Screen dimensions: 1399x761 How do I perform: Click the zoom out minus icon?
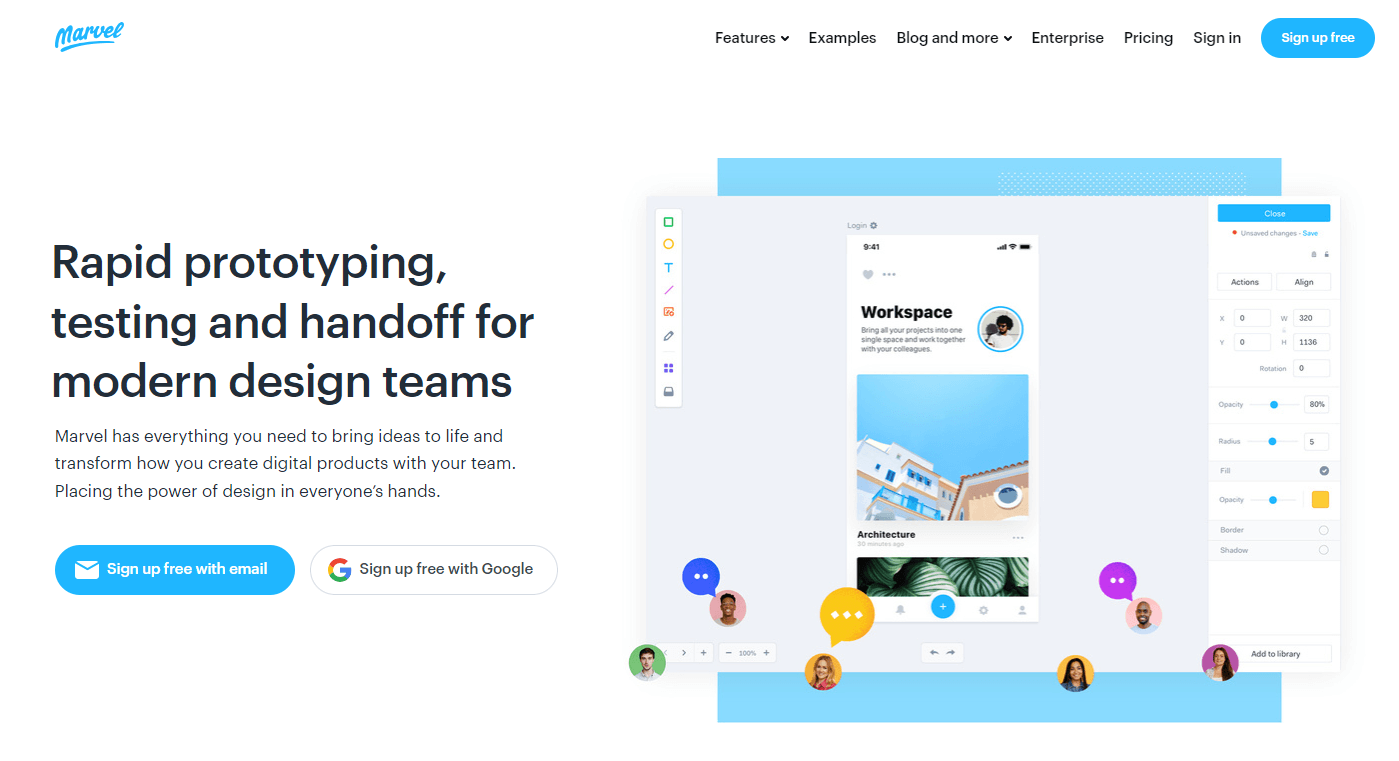tap(728, 653)
